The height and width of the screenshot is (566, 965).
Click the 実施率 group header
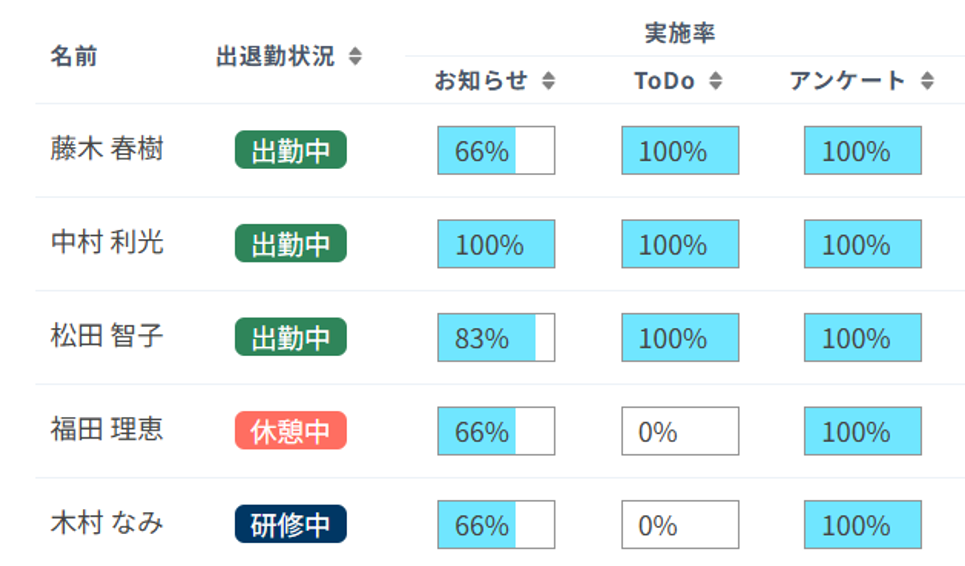[680, 34]
